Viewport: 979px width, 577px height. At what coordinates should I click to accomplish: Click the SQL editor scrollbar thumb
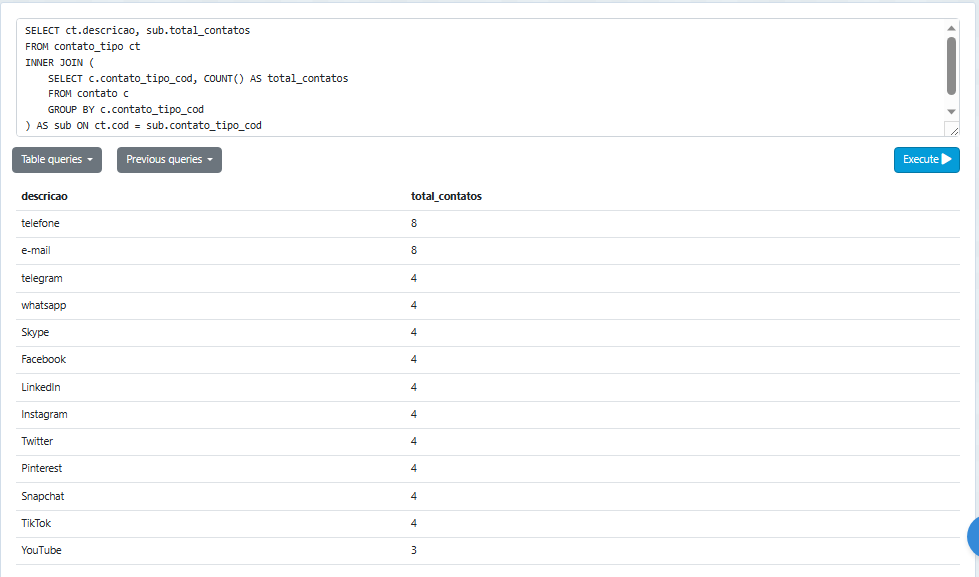click(952, 66)
